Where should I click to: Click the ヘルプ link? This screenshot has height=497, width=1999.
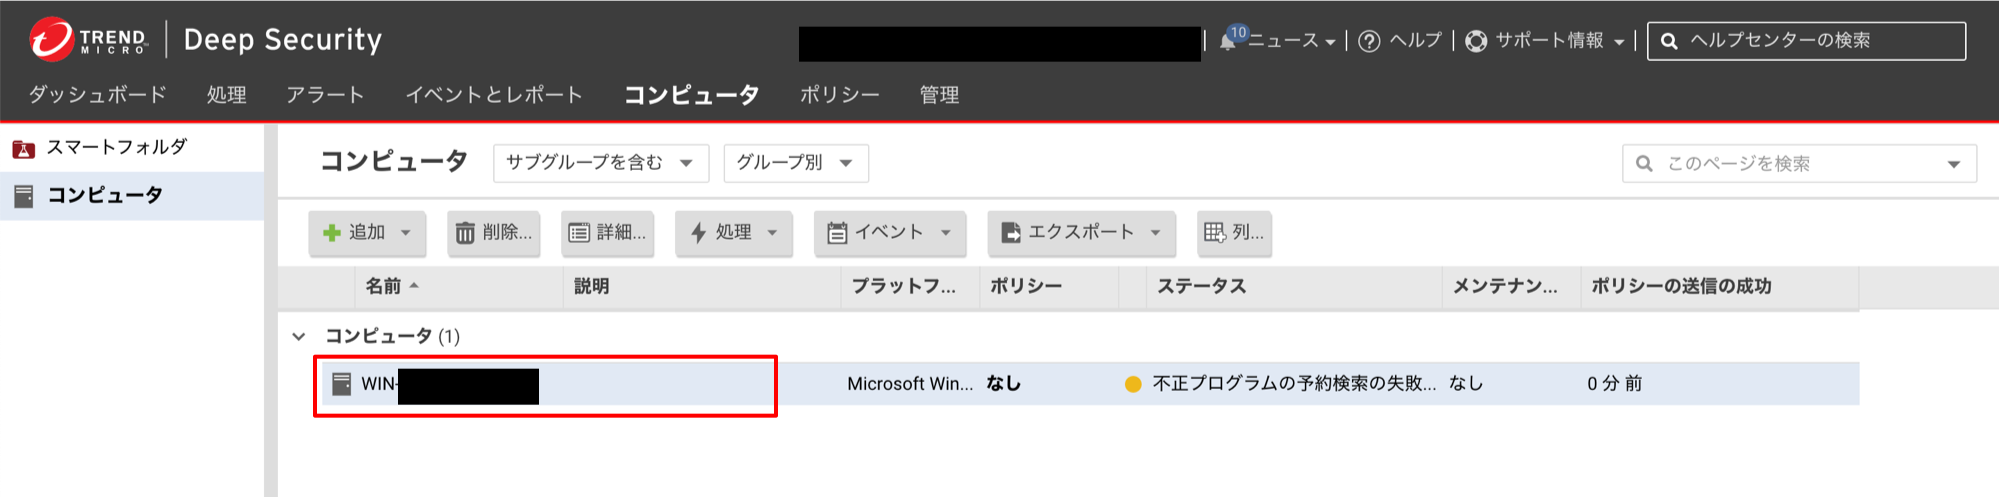1416,41
